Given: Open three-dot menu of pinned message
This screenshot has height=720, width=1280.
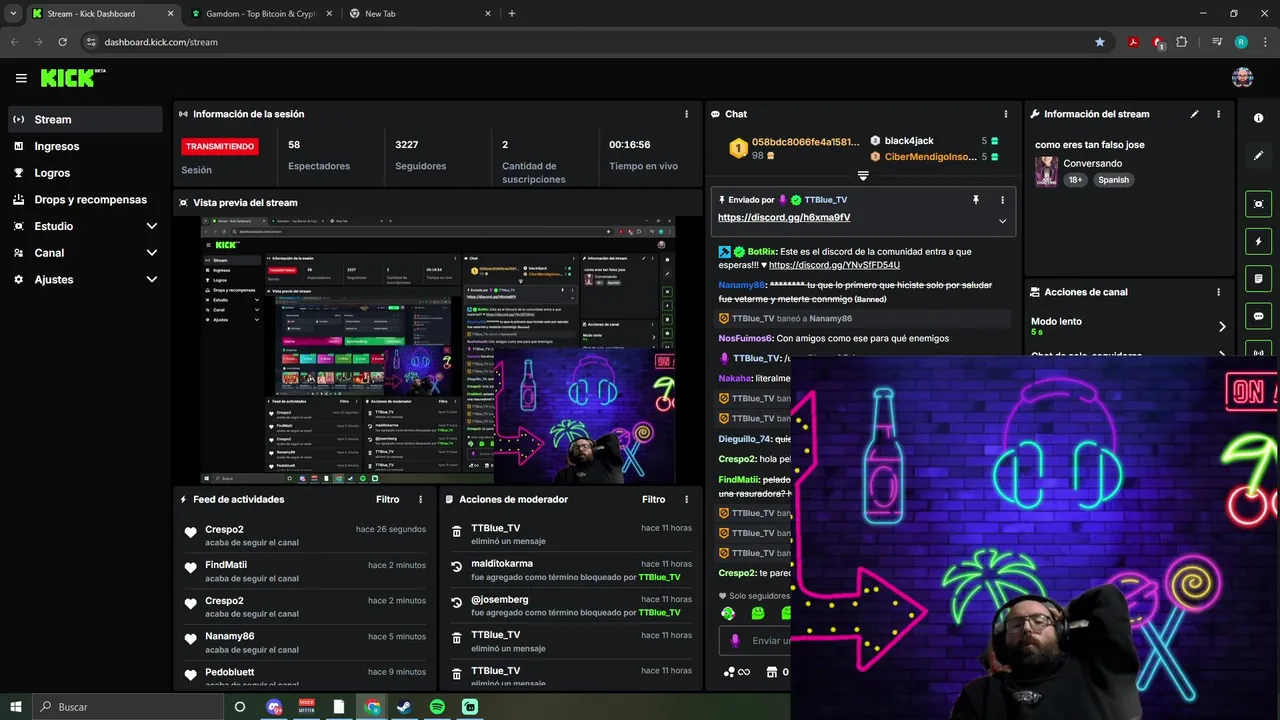Looking at the screenshot, I should coord(1002,200).
